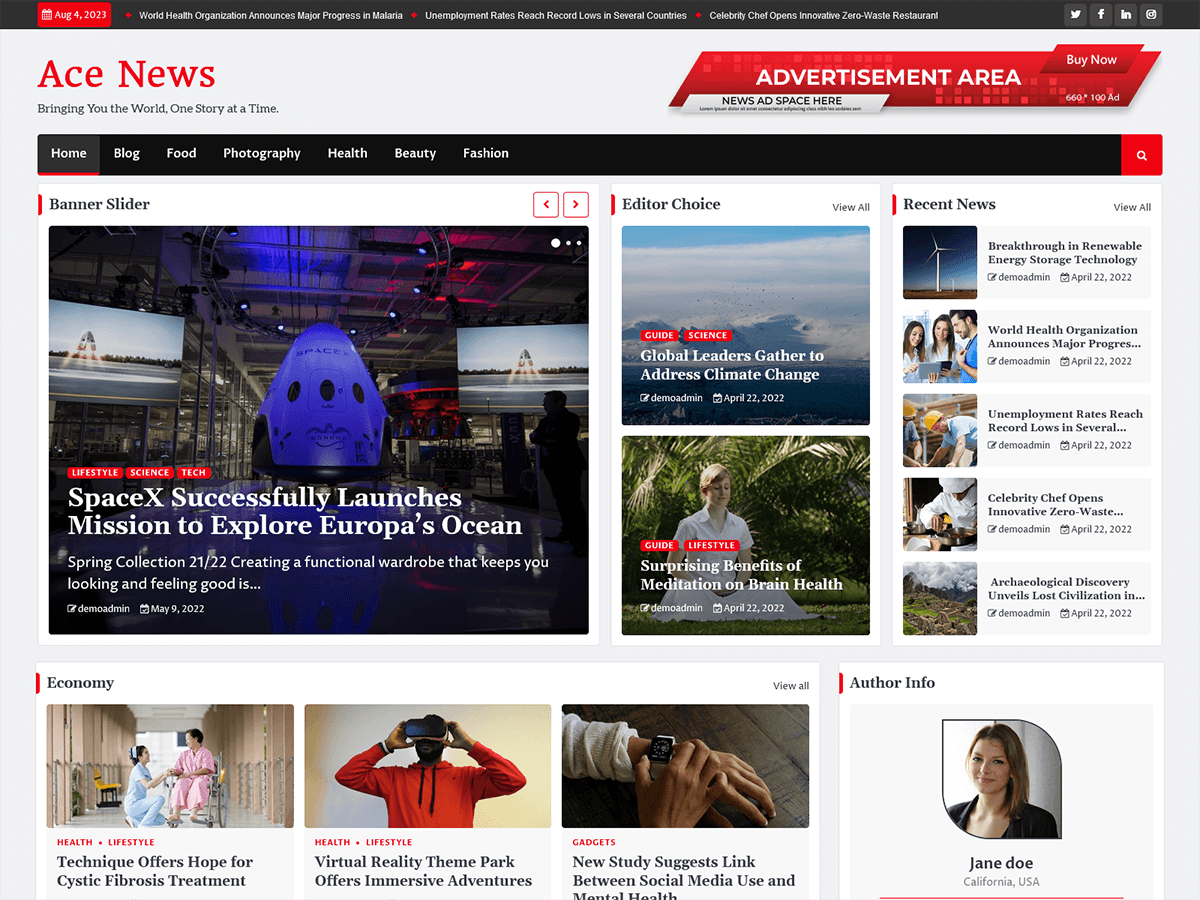Switch to the Photography menu tab
The image size is (1200, 900).
click(262, 154)
